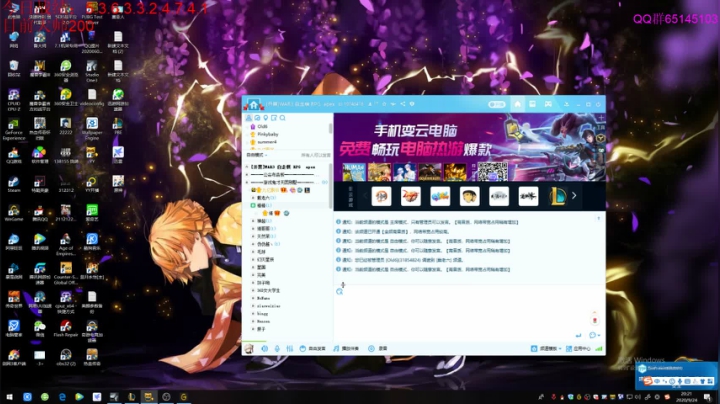Viewport: 720px width, 404px height.
Task: Open the 自由模式 mode dropdown
Action: click(257, 155)
